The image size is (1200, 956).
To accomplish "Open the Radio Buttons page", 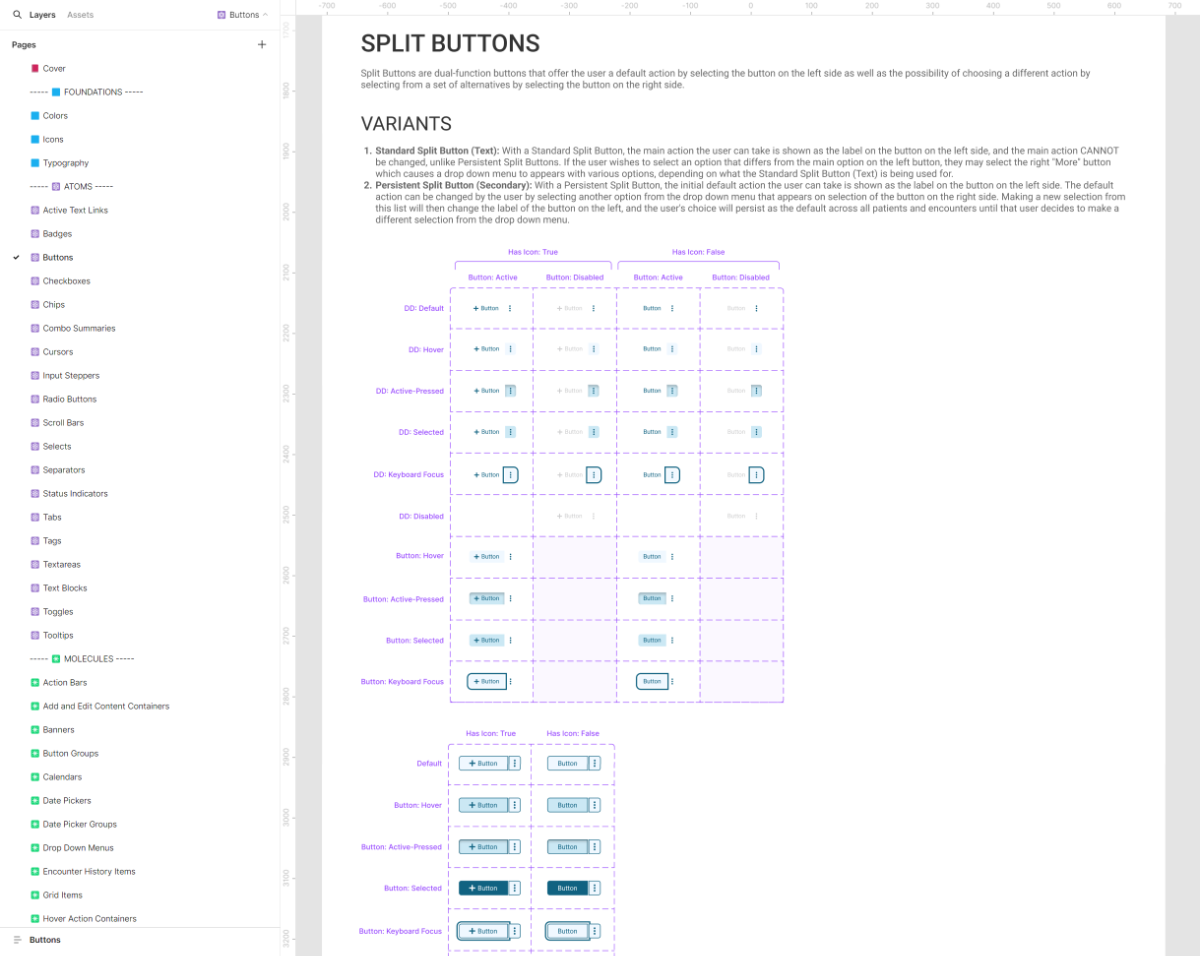I will click(69, 399).
